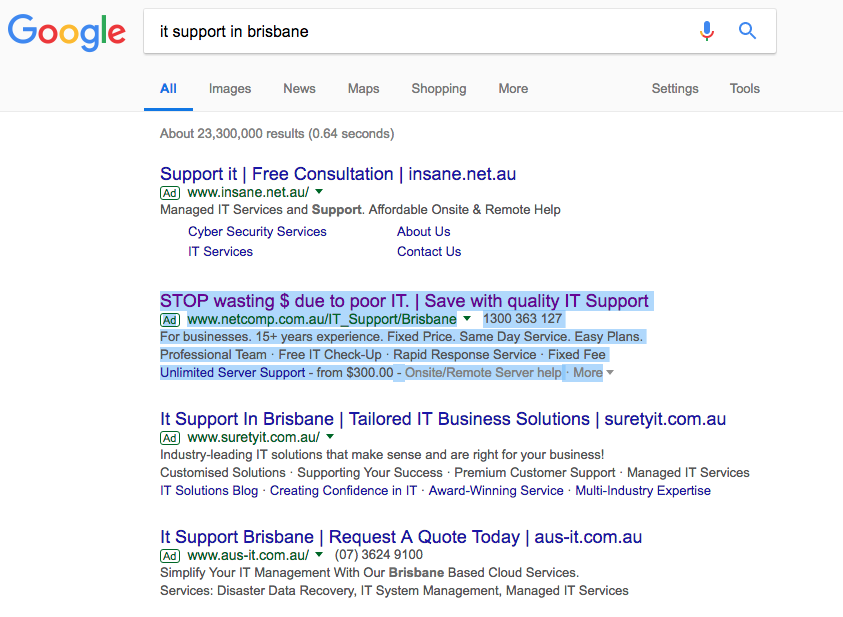The image size is (843, 617).
Task: Open the Cyber Security Services sitelink
Action: coord(257,232)
